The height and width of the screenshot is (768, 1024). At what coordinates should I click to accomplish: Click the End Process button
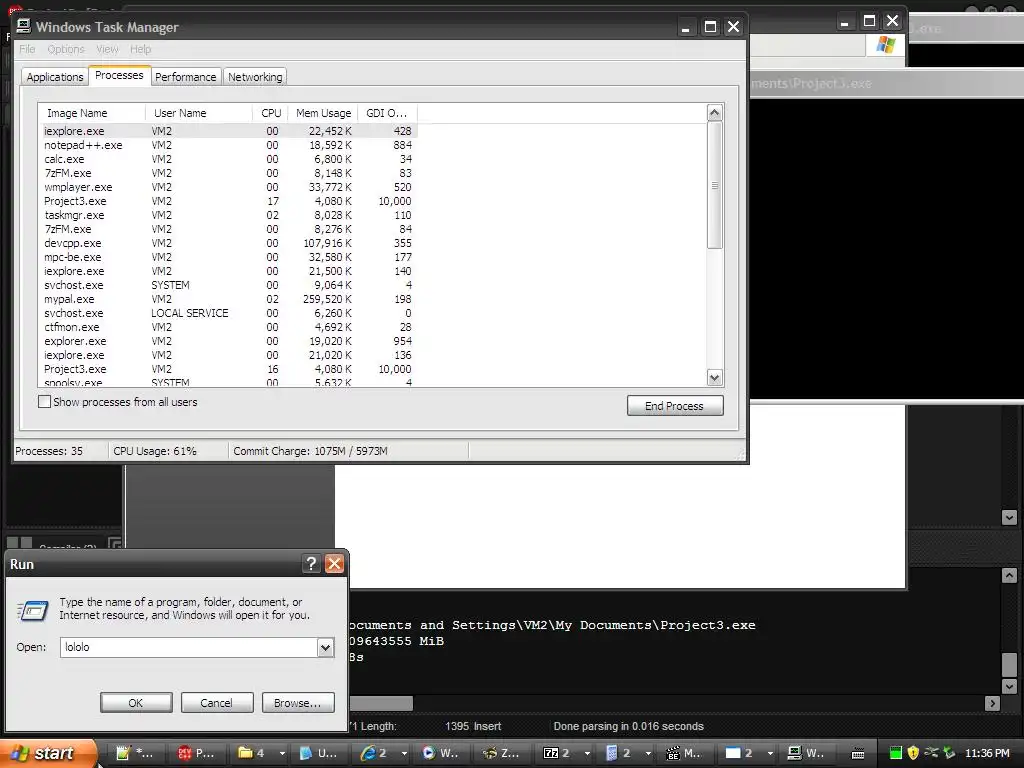click(675, 406)
